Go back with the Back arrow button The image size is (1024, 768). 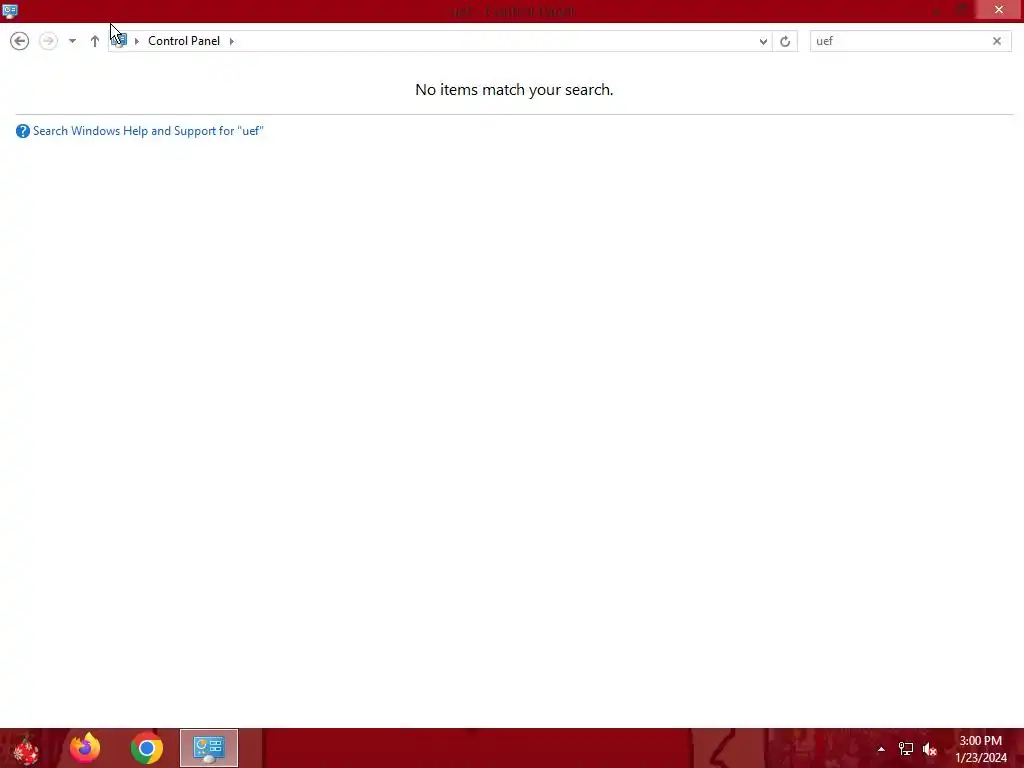pos(20,40)
